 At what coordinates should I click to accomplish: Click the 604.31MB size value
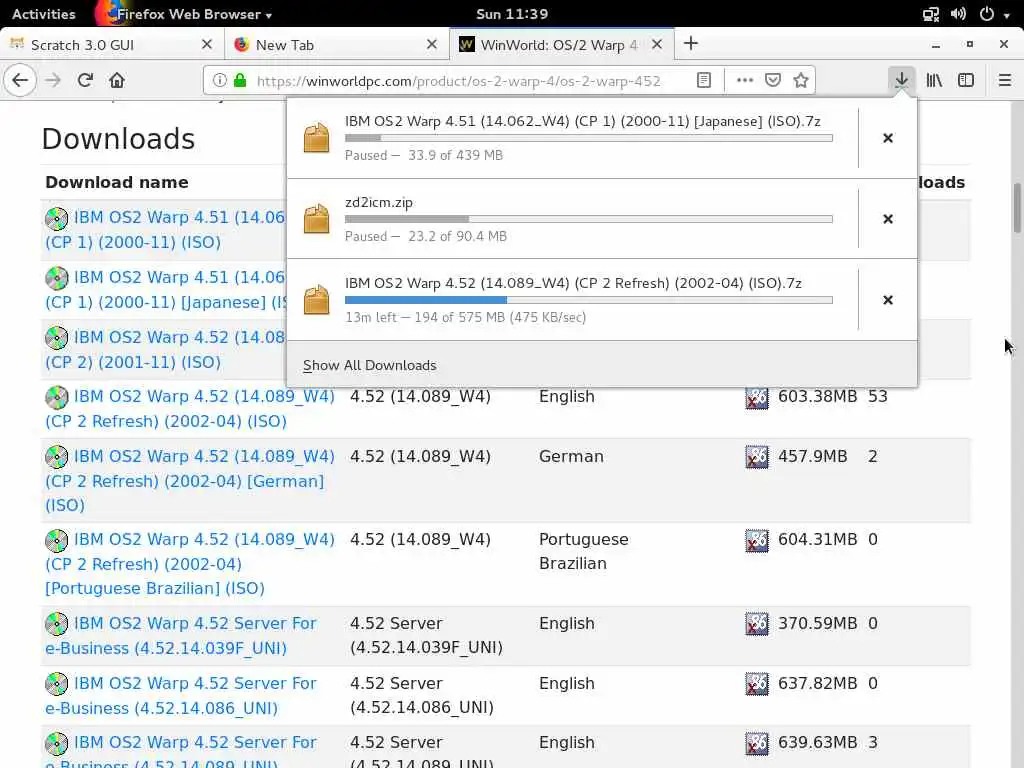click(x=817, y=539)
